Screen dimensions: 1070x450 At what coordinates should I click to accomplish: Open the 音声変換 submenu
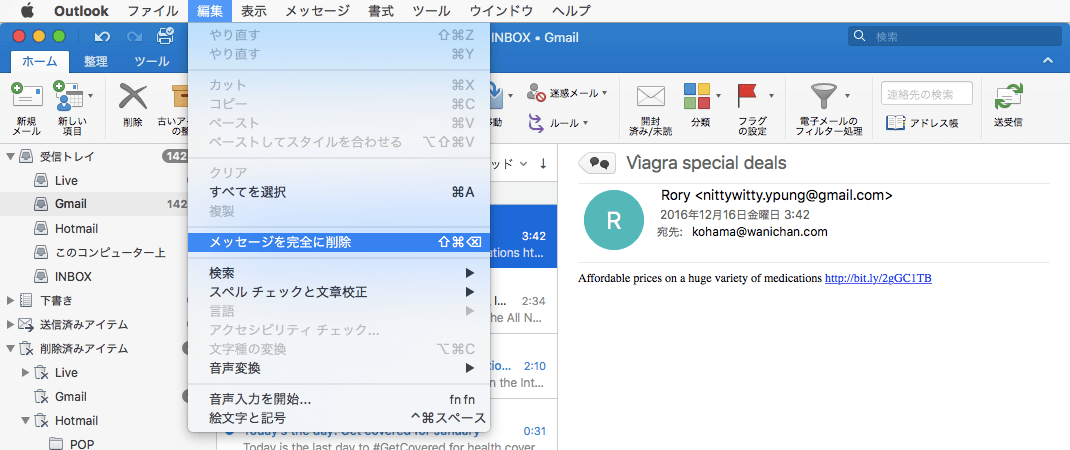pos(339,368)
